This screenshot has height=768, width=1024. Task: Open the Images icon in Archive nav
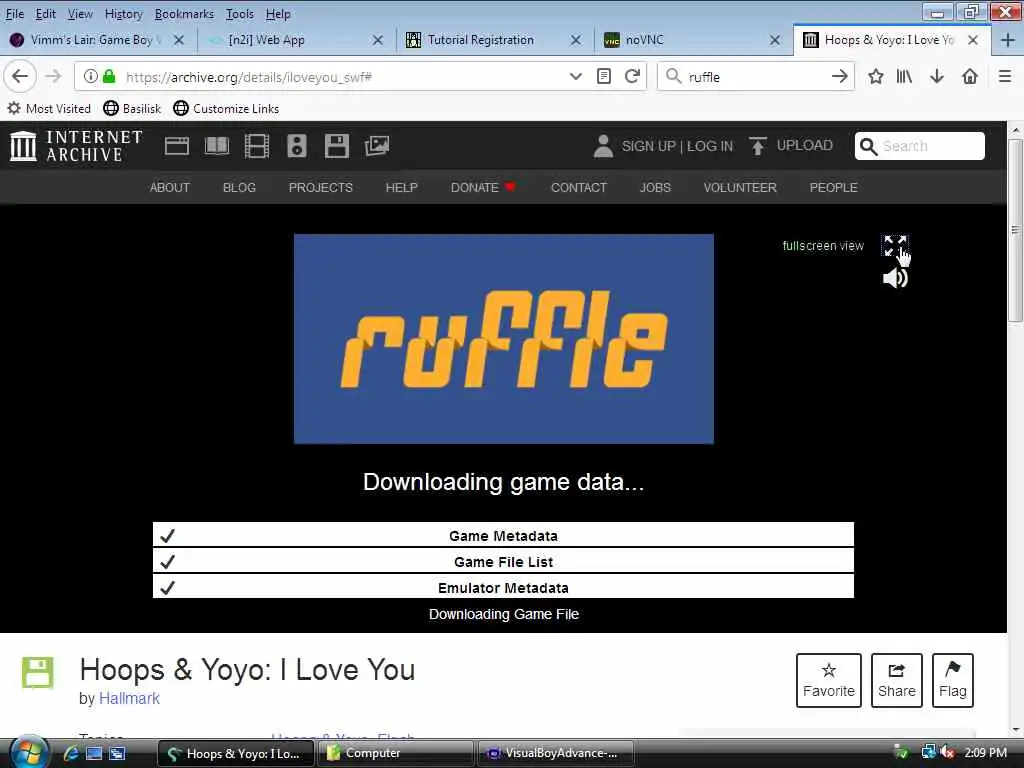pyautogui.click(x=377, y=146)
